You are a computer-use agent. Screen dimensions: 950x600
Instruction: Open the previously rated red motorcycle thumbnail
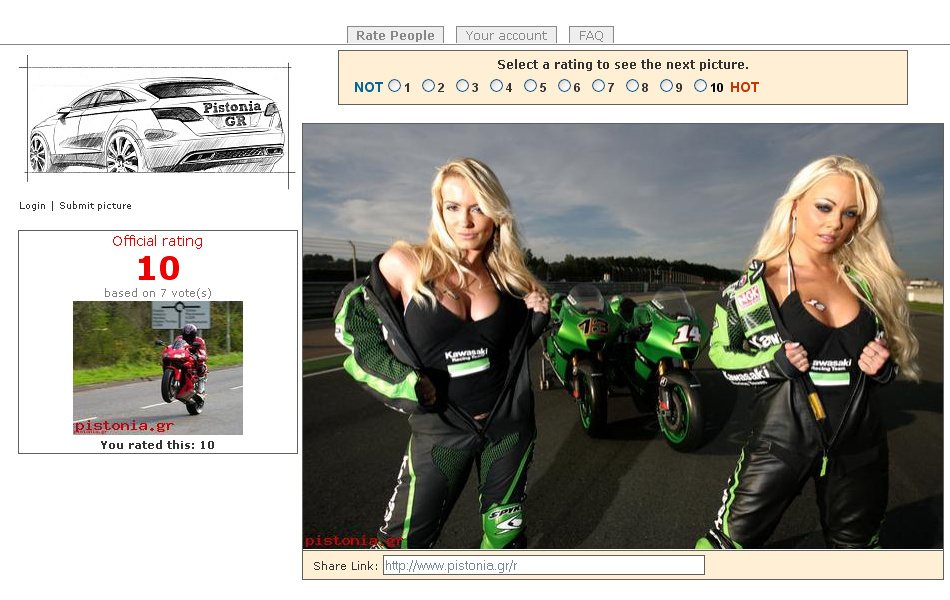[x=158, y=367]
